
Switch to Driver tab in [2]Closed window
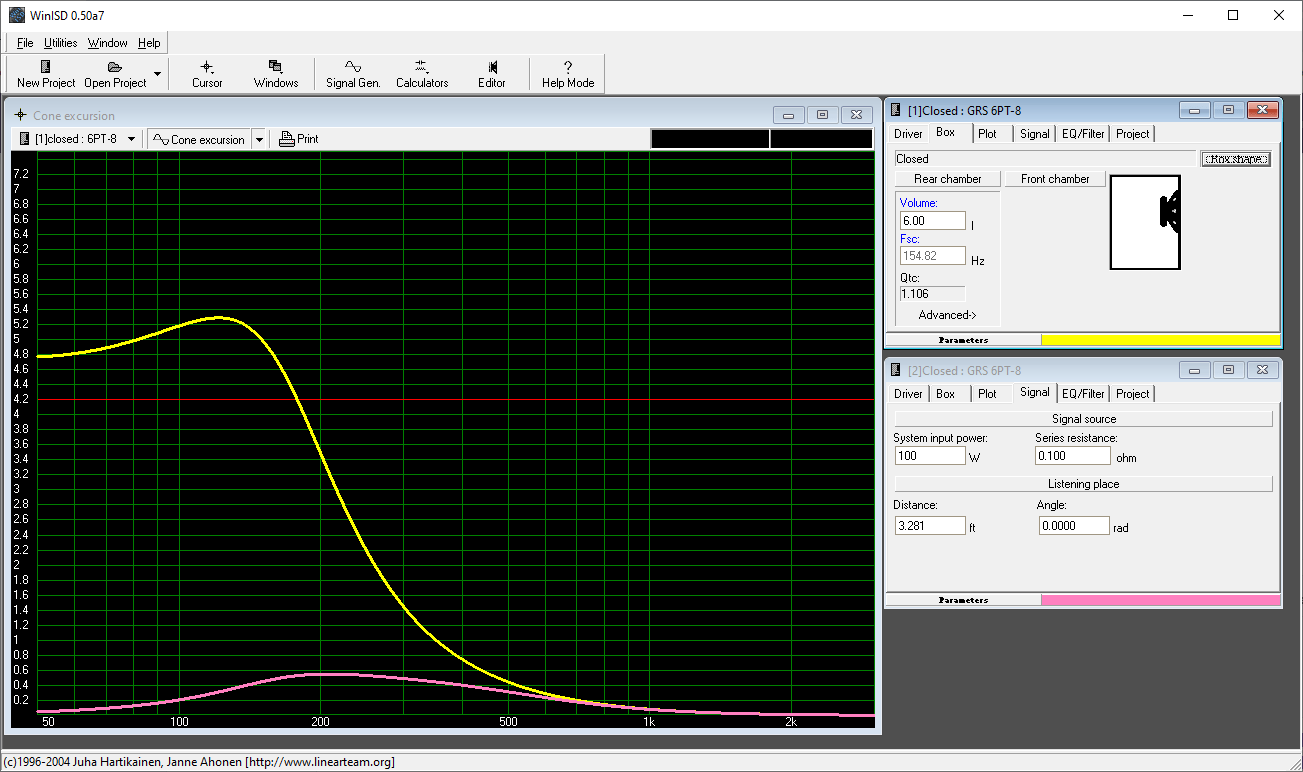pos(908,393)
